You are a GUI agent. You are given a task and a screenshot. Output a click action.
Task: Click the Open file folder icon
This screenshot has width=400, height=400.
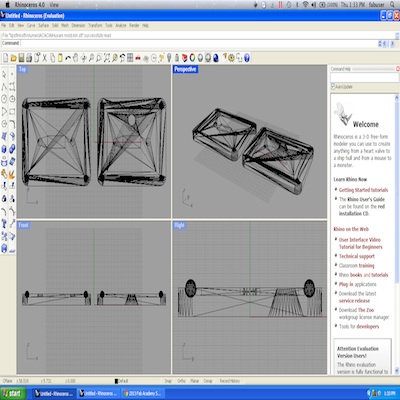click(x=13, y=58)
